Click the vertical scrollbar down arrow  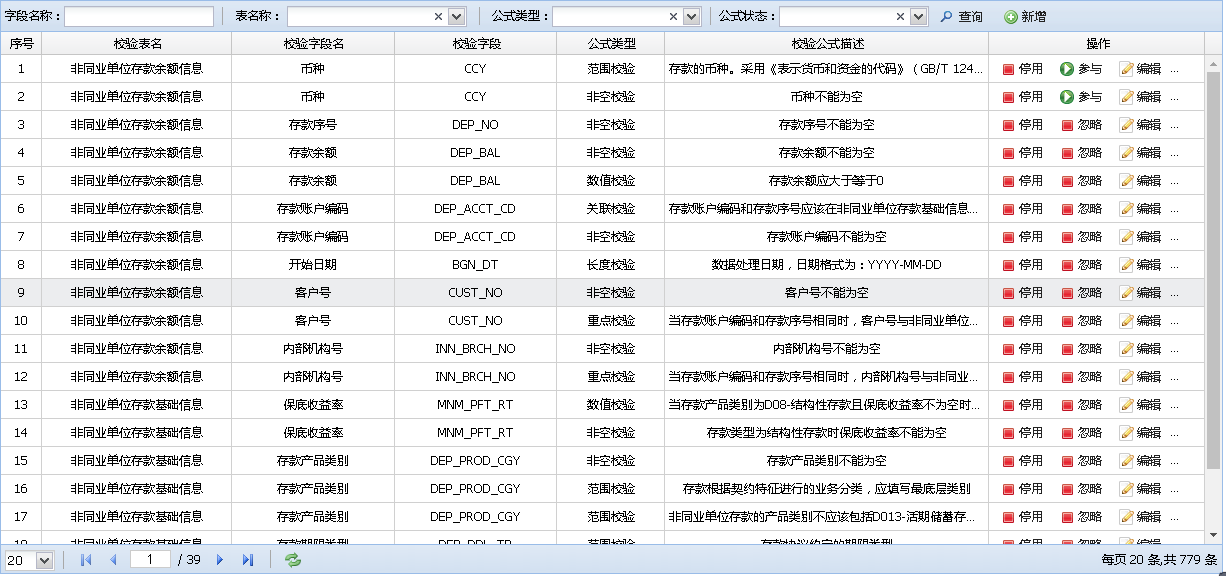1214,536
